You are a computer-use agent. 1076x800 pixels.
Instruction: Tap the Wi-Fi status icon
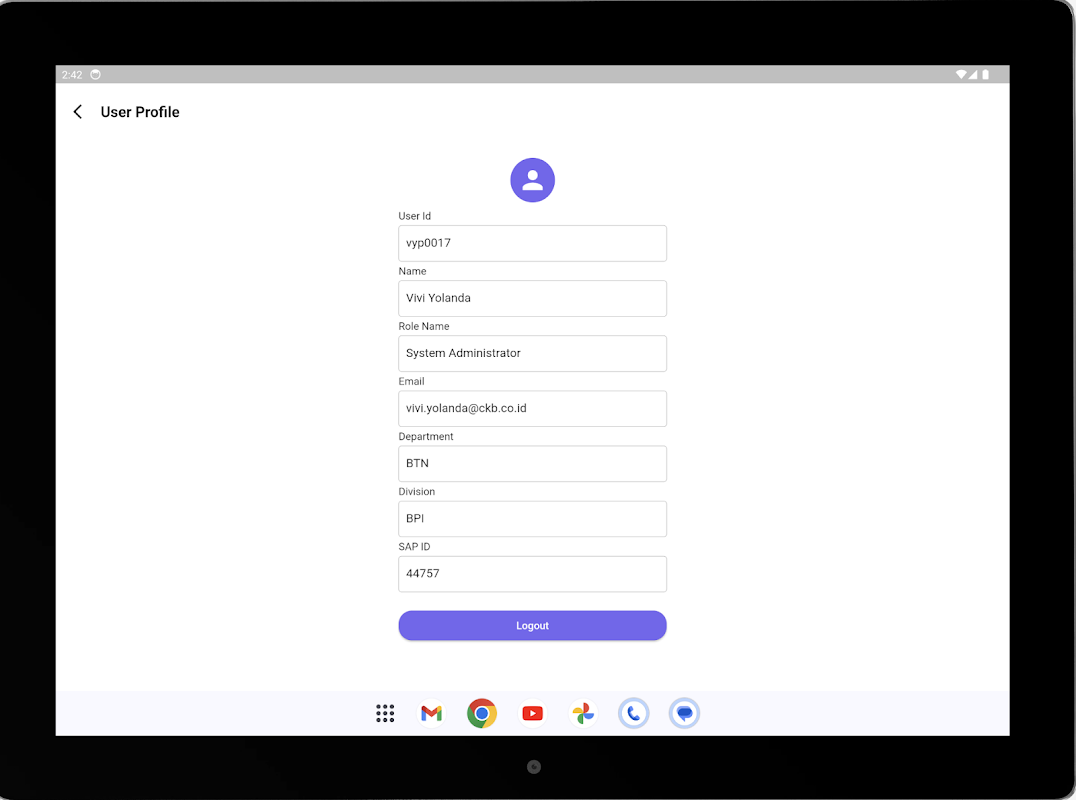(x=961, y=74)
